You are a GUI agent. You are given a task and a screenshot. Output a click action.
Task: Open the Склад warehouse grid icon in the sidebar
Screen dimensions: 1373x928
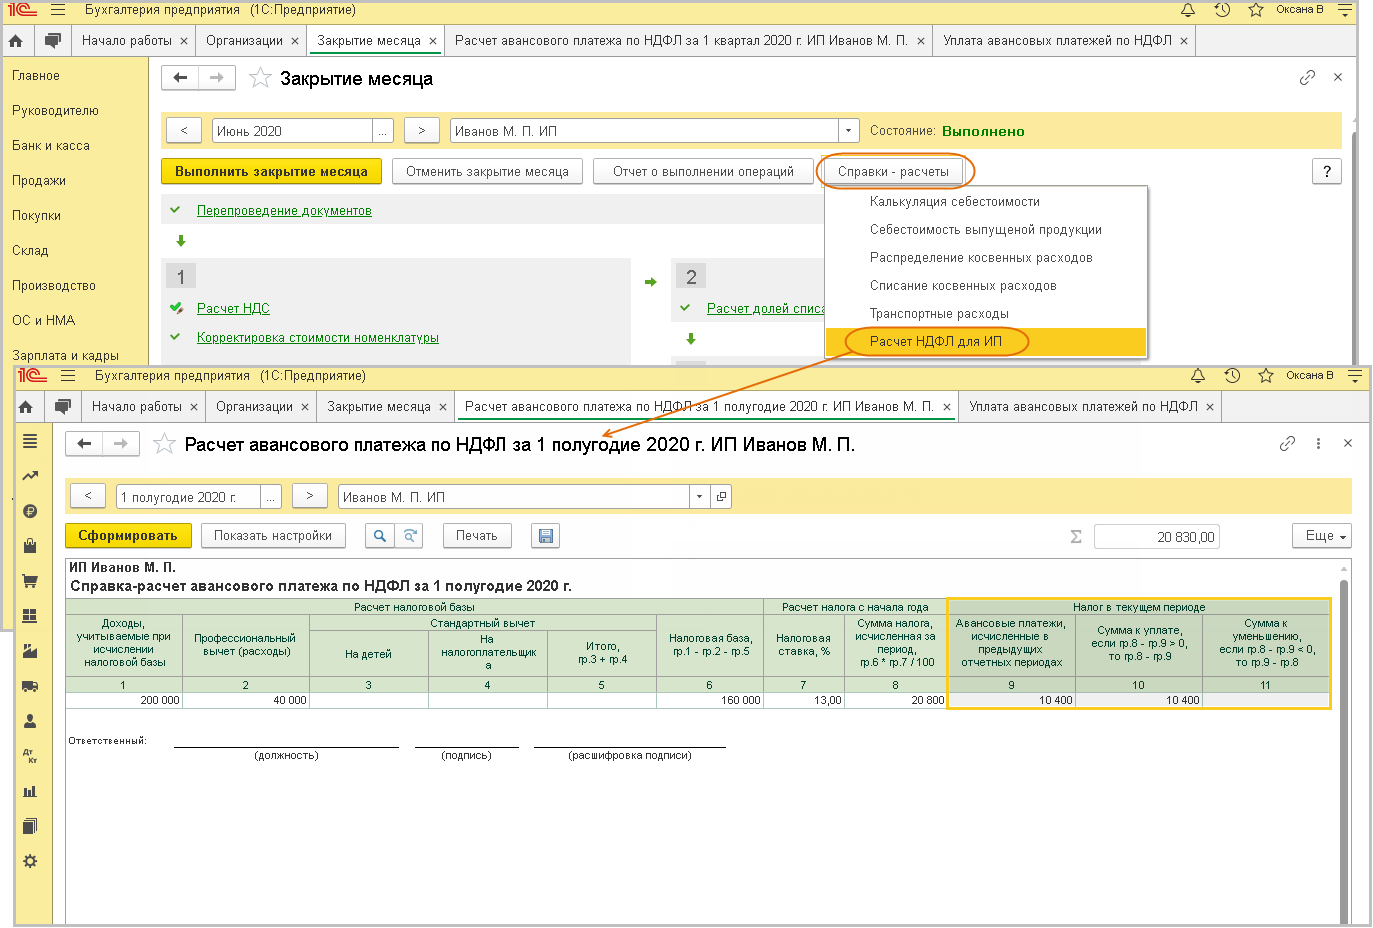click(x=30, y=616)
